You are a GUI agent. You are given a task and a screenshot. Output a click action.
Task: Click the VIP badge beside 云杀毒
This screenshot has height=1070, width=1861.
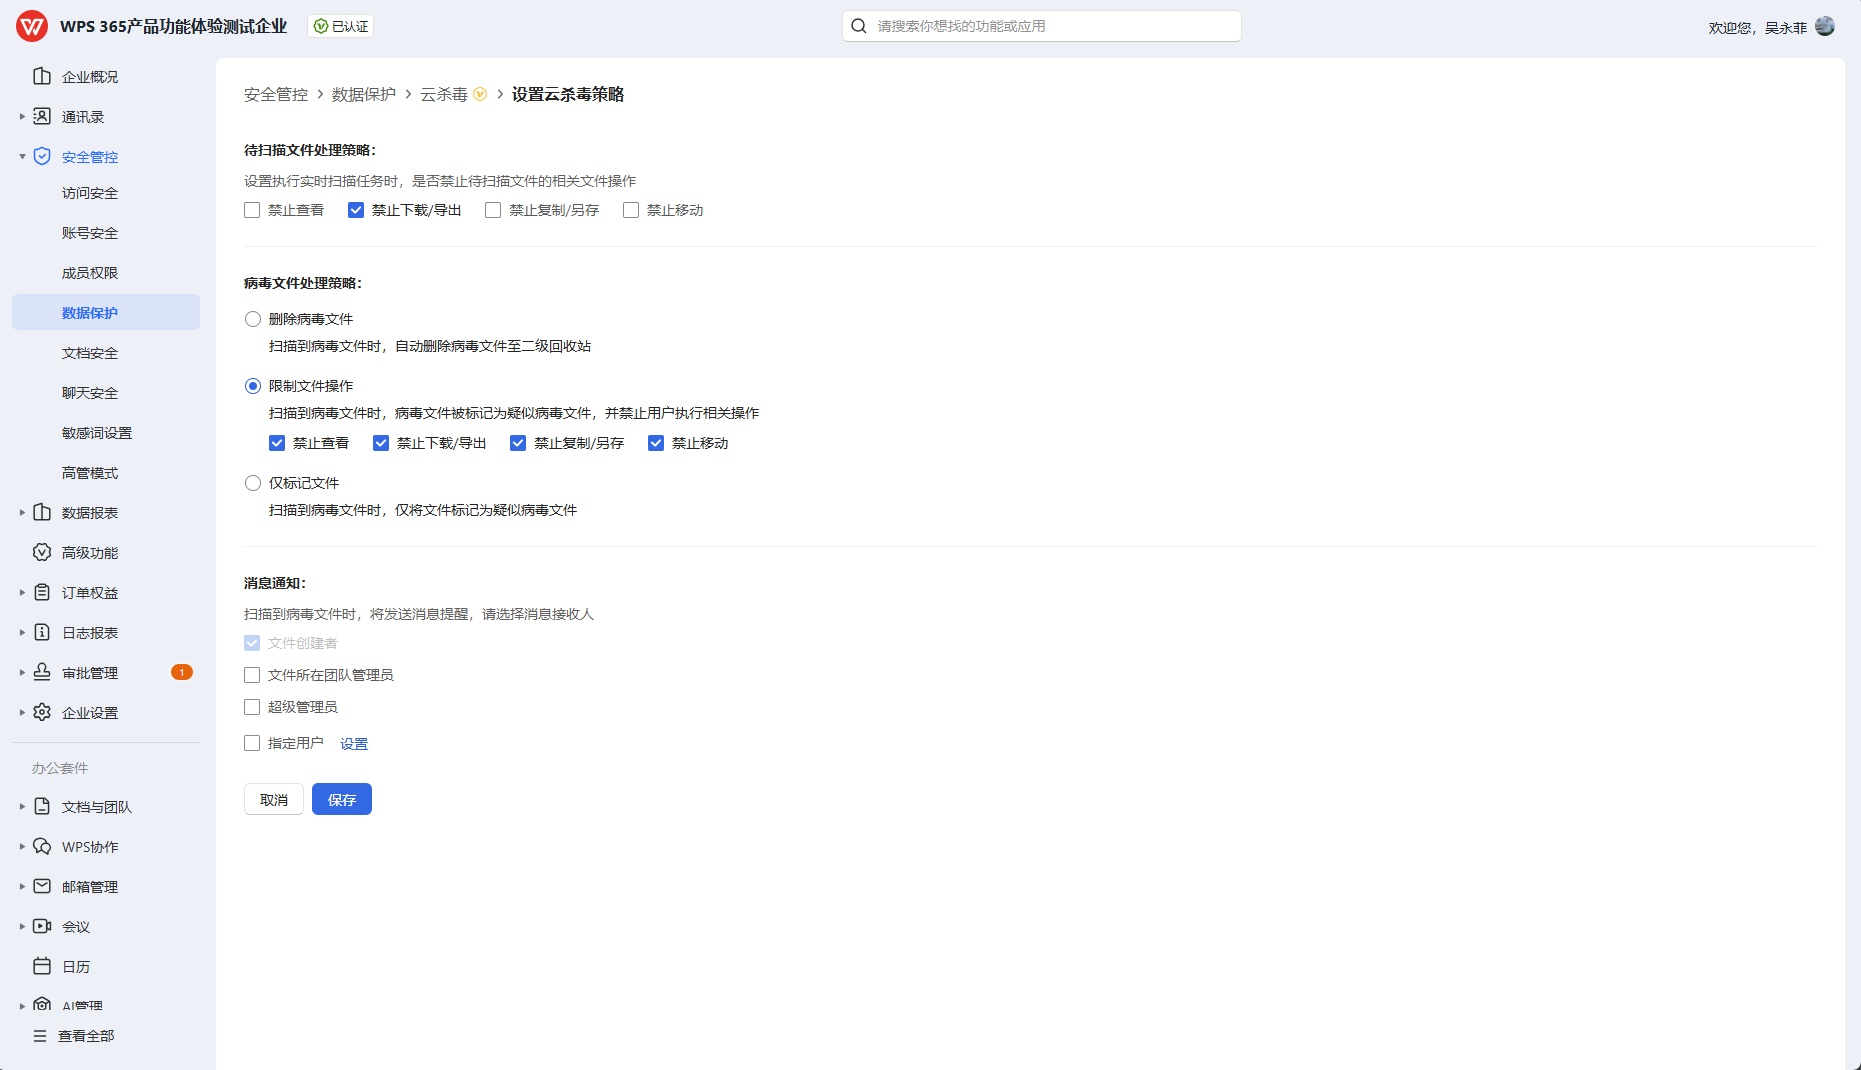click(480, 95)
